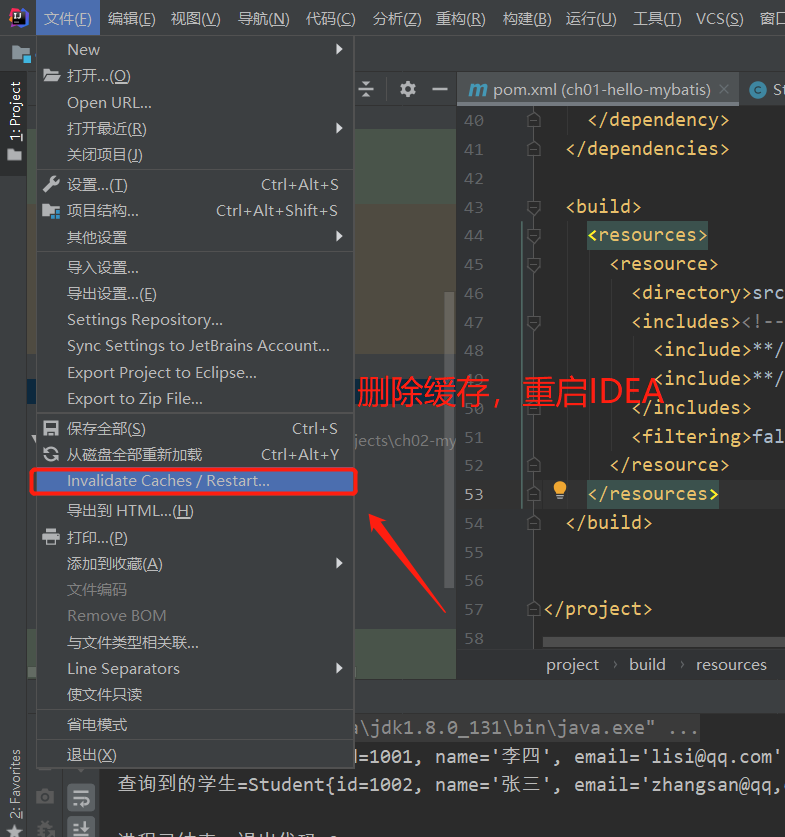The image size is (785, 837).
Task: Select 导出设置...(E) menu entry
Action: (x=195, y=294)
